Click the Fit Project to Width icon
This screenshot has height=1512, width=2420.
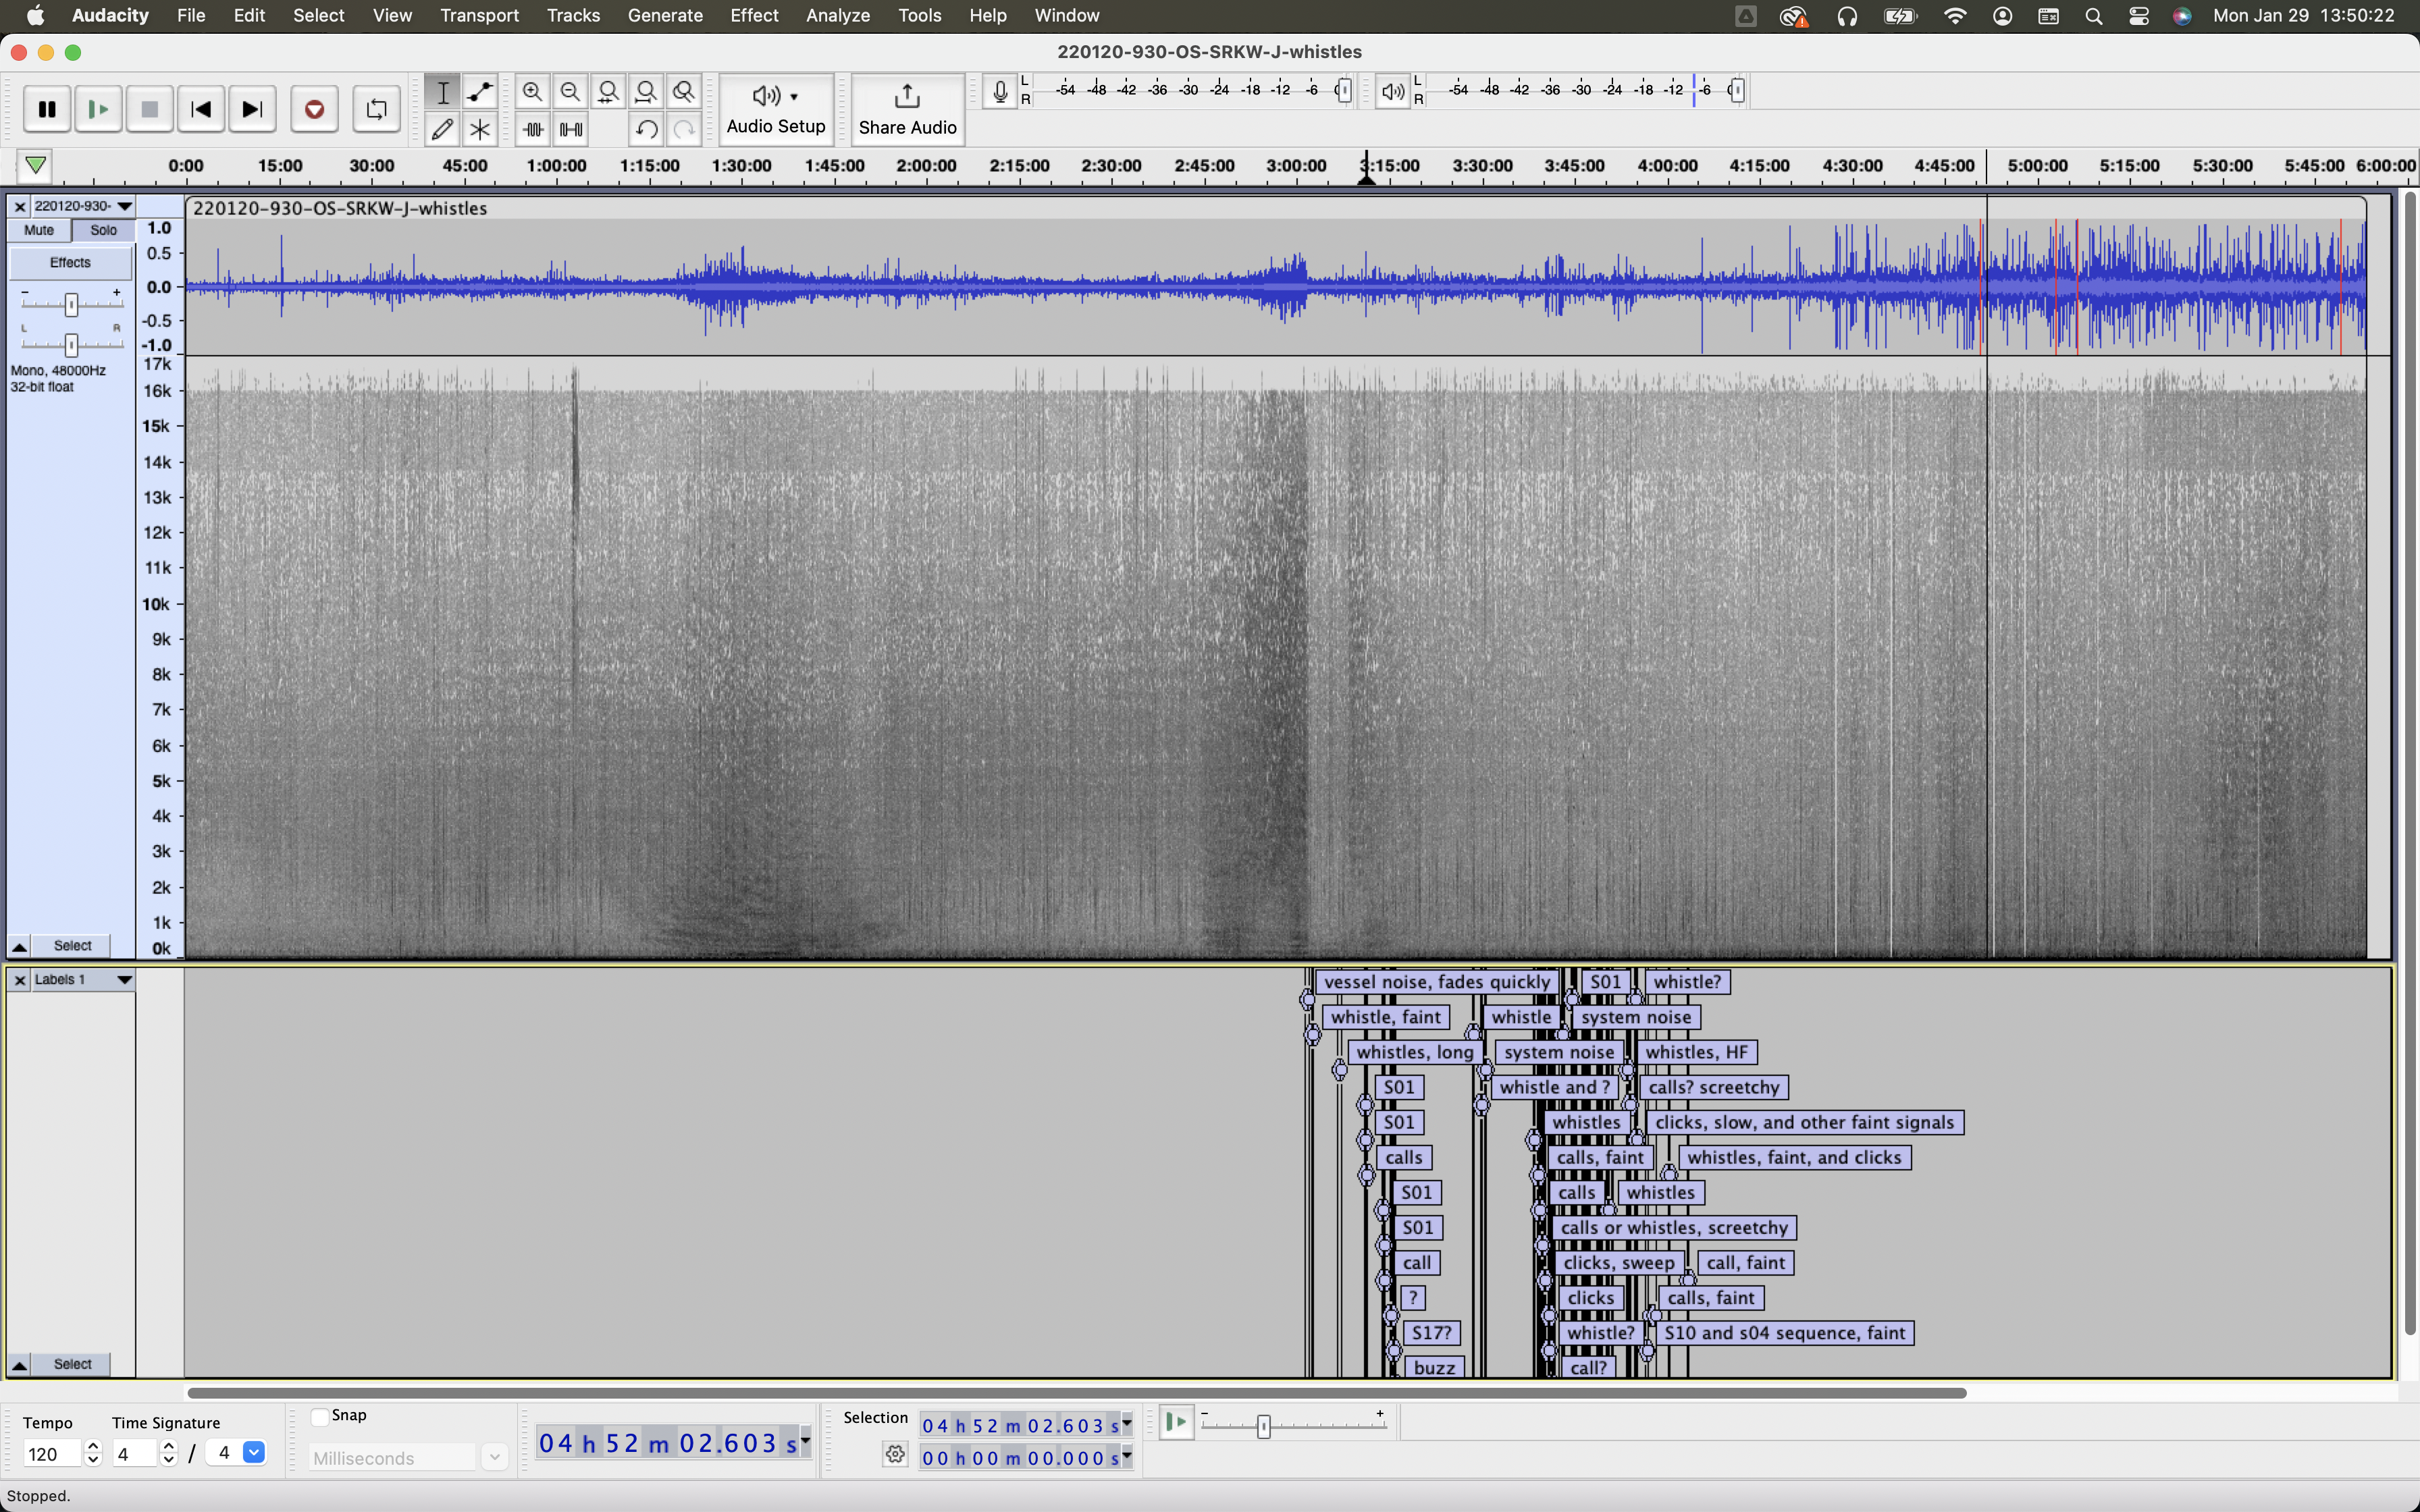646,92
